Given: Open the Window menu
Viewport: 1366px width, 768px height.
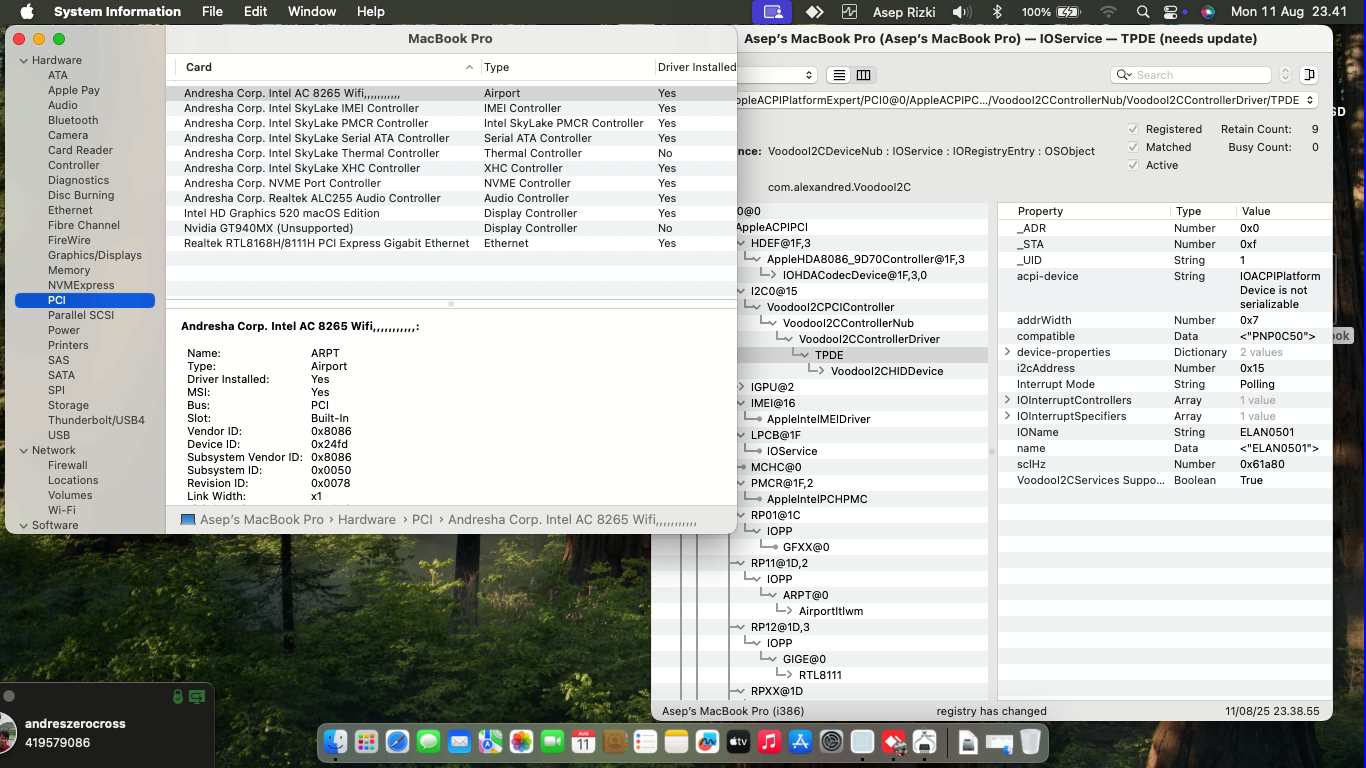Looking at the screenshot, I should [312, 12].
